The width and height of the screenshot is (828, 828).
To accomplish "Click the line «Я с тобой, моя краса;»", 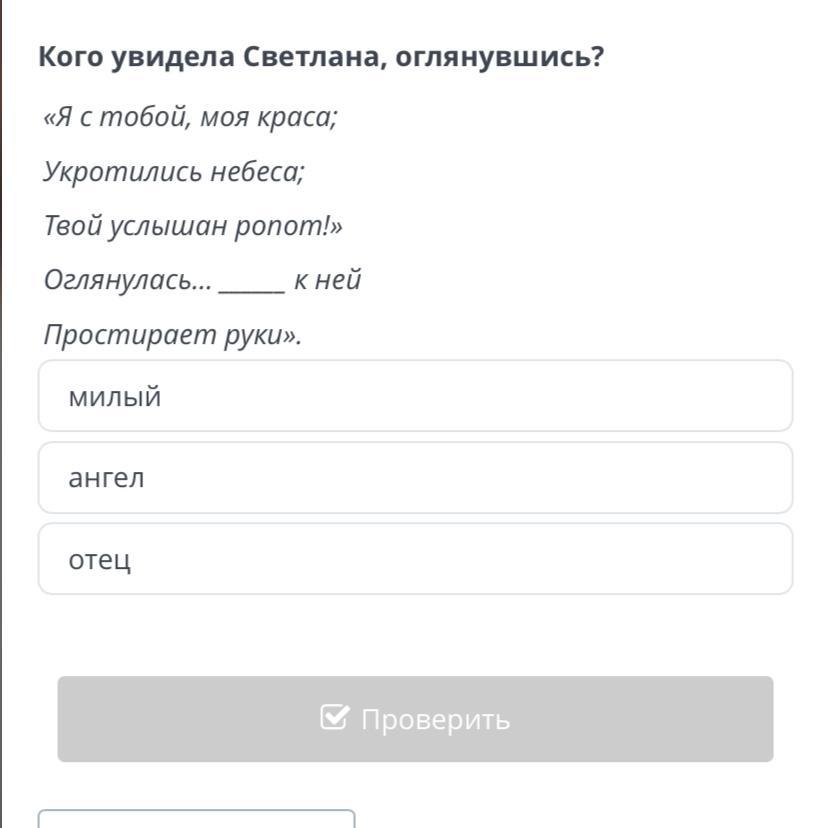I will [191, 118].
